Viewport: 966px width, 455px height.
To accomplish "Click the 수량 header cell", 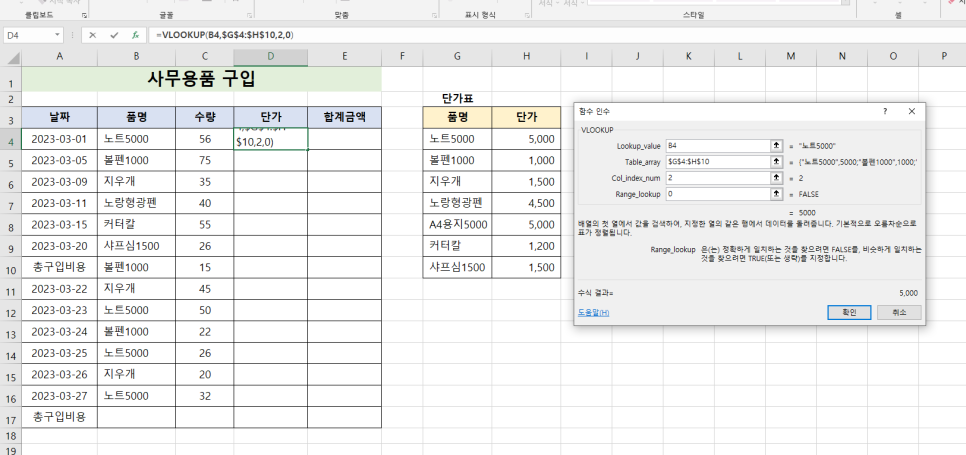I will (205, 117).
